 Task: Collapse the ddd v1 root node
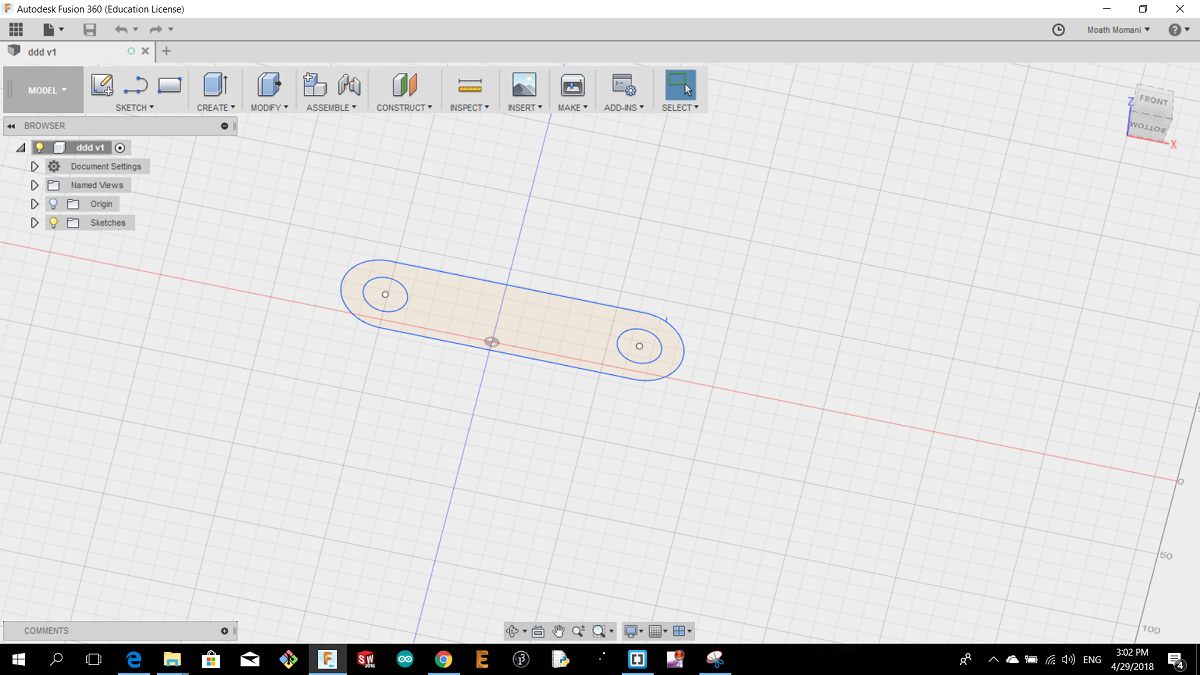pos(21,147)
